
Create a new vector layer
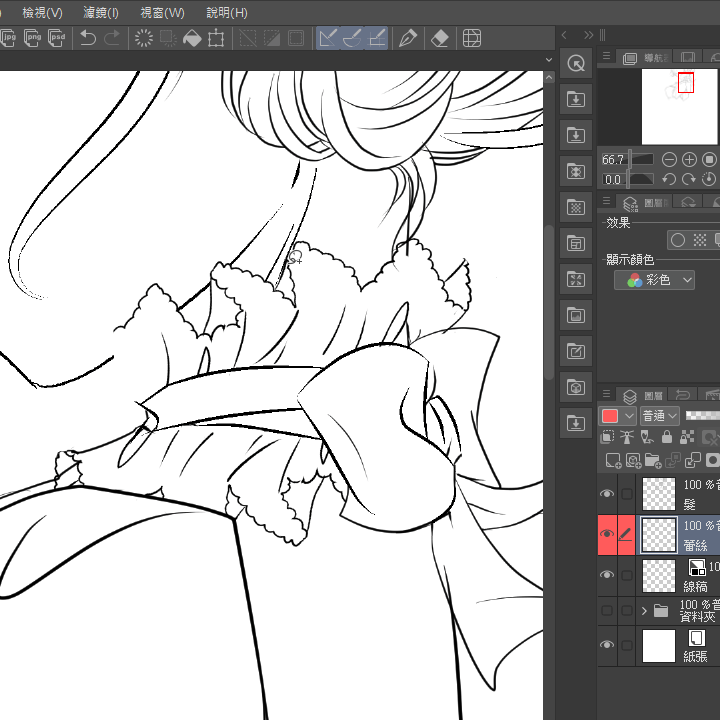pyautogui.click(x=633, y=460)
